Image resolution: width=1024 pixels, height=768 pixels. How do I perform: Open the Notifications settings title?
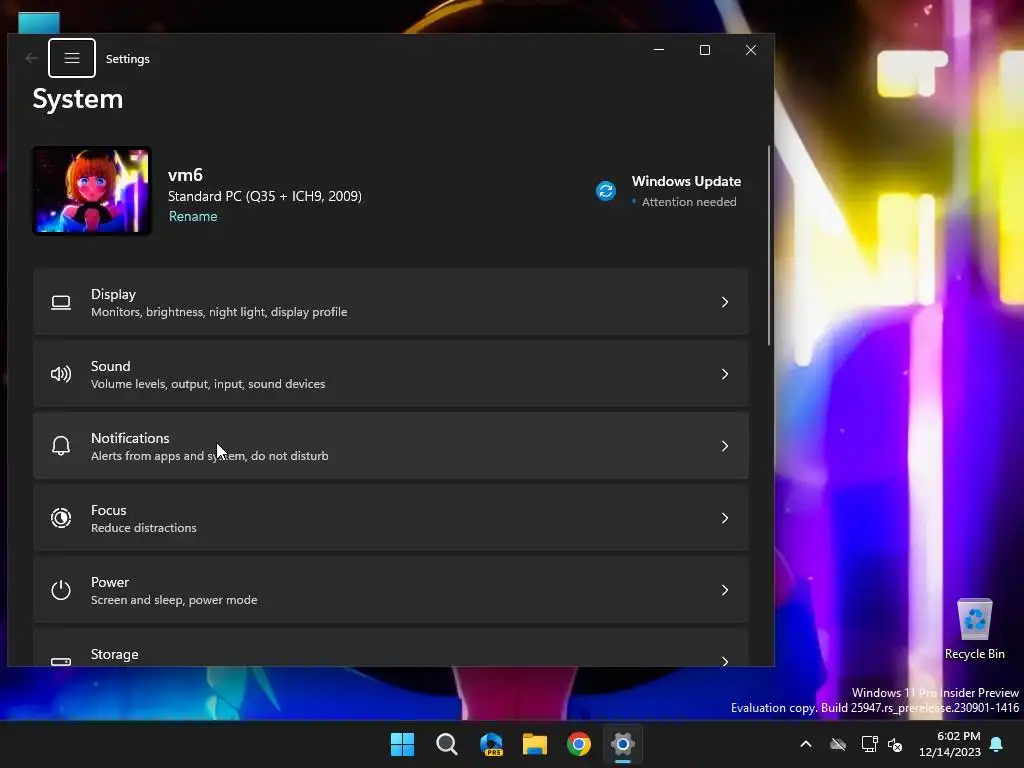130,438
